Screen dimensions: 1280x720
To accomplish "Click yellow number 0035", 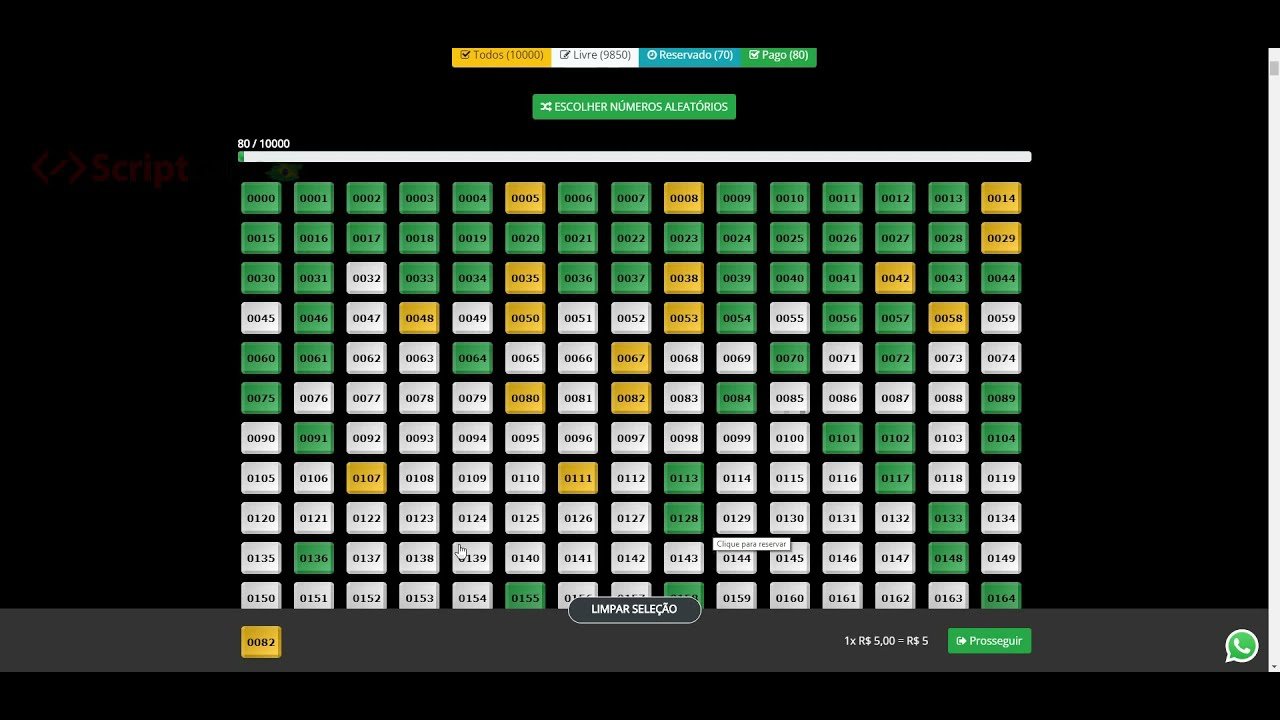I will 525,278.
